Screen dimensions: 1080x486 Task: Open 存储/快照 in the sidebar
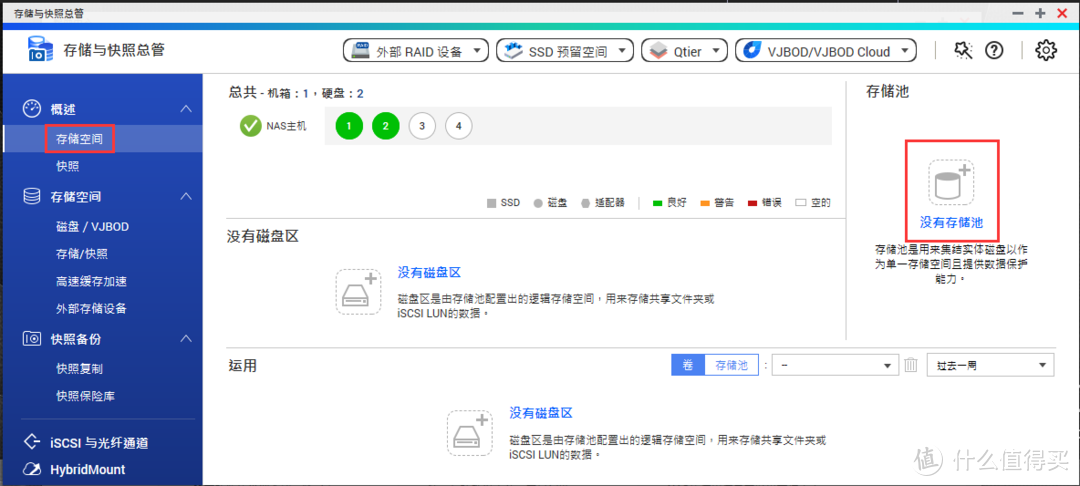[81, 254]
